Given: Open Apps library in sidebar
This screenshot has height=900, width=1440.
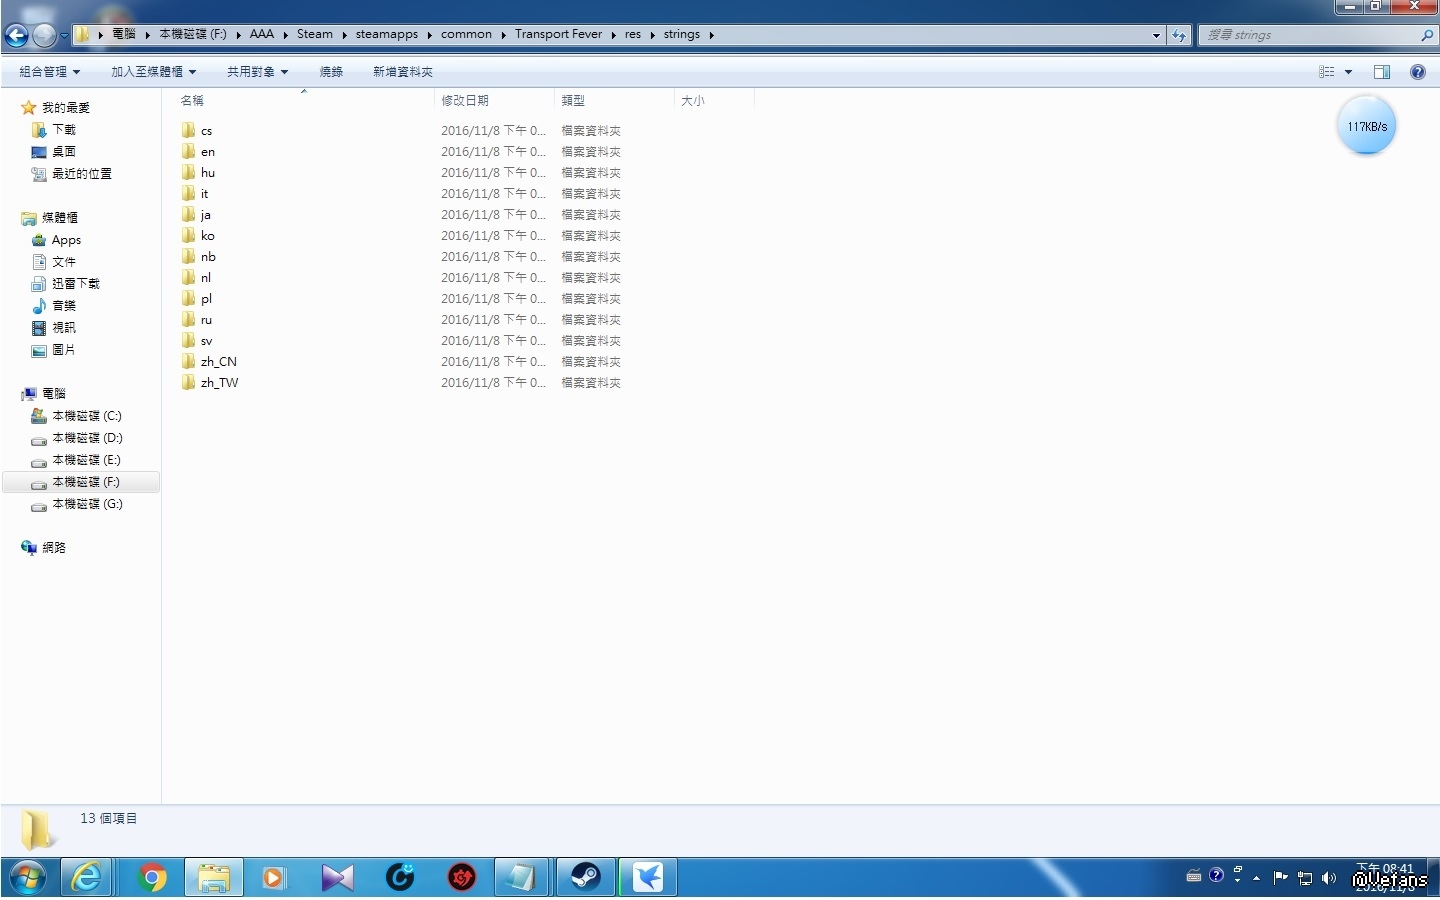Looking at the screenshot, I should click(x=66, y=240).
